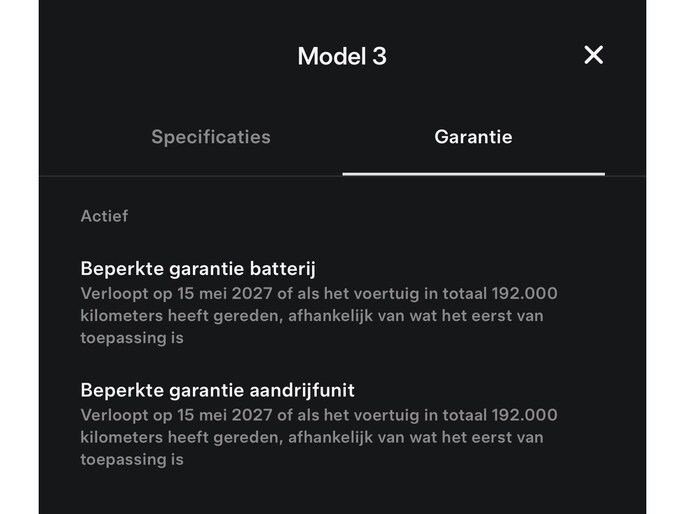Select the Garantie tab
Screen dimensions: 685x514
pos(473,137)
